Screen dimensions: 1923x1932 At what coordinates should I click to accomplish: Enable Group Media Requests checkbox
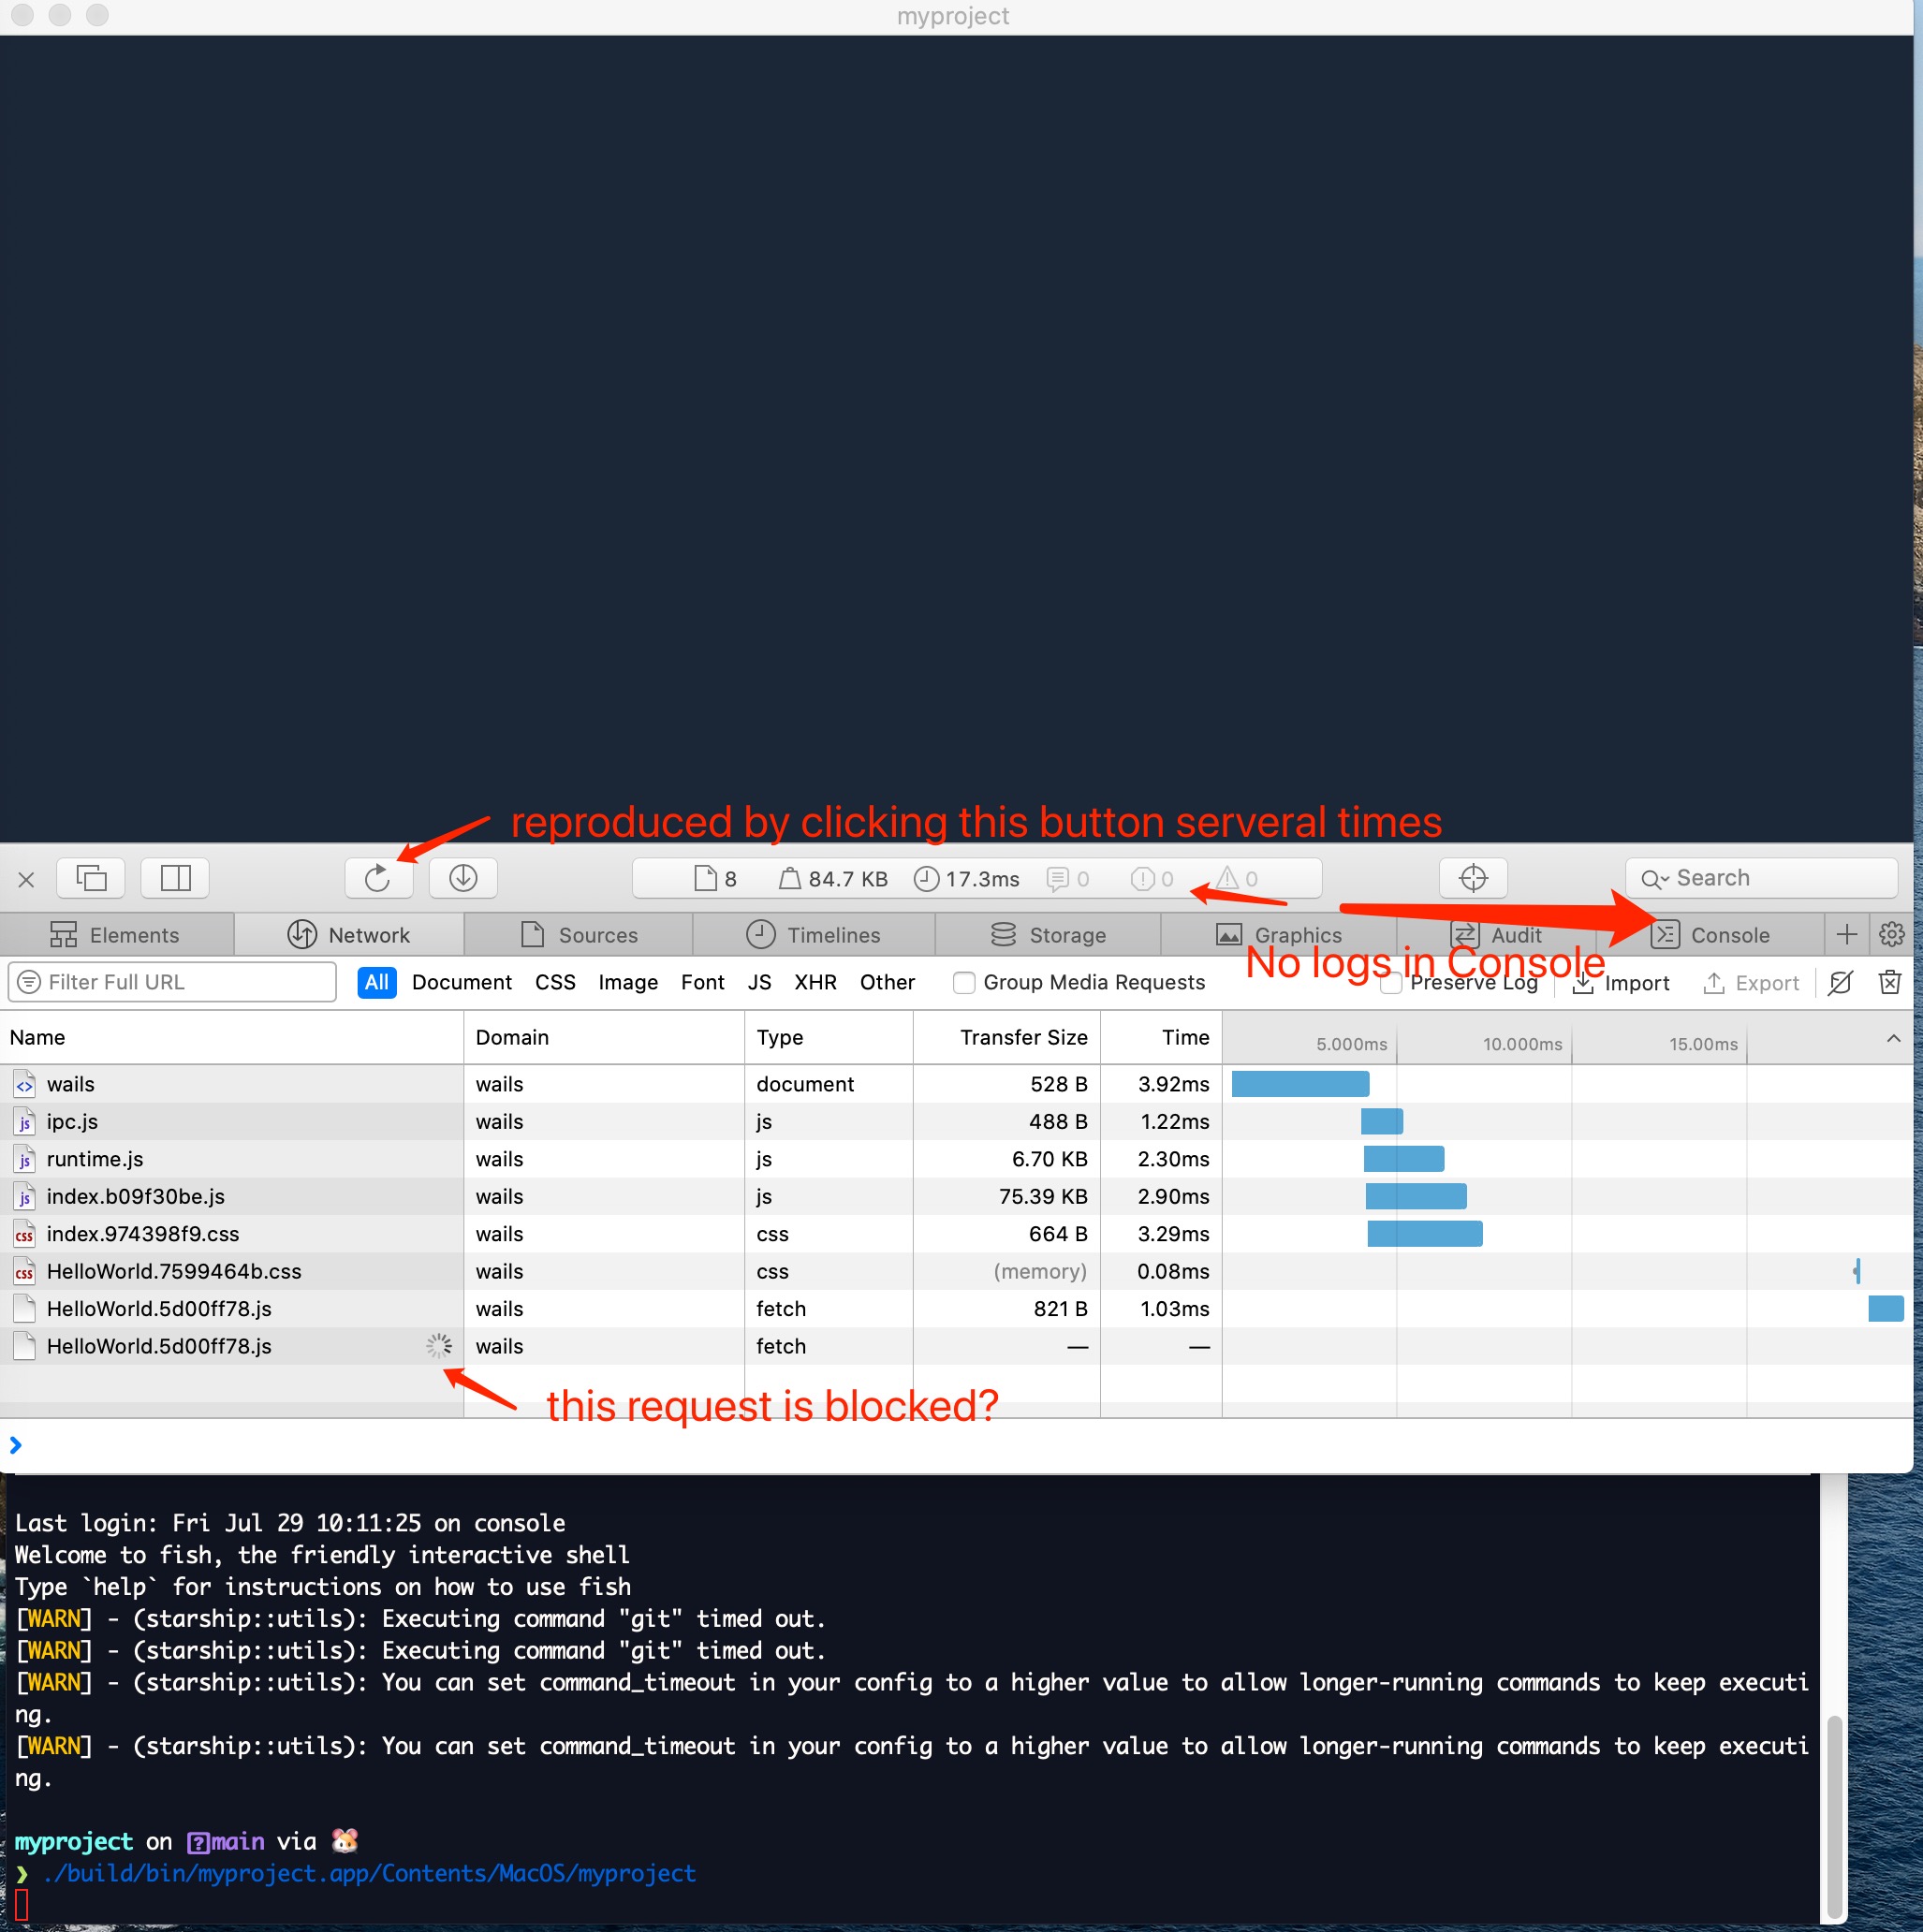(x=964, y=982)
